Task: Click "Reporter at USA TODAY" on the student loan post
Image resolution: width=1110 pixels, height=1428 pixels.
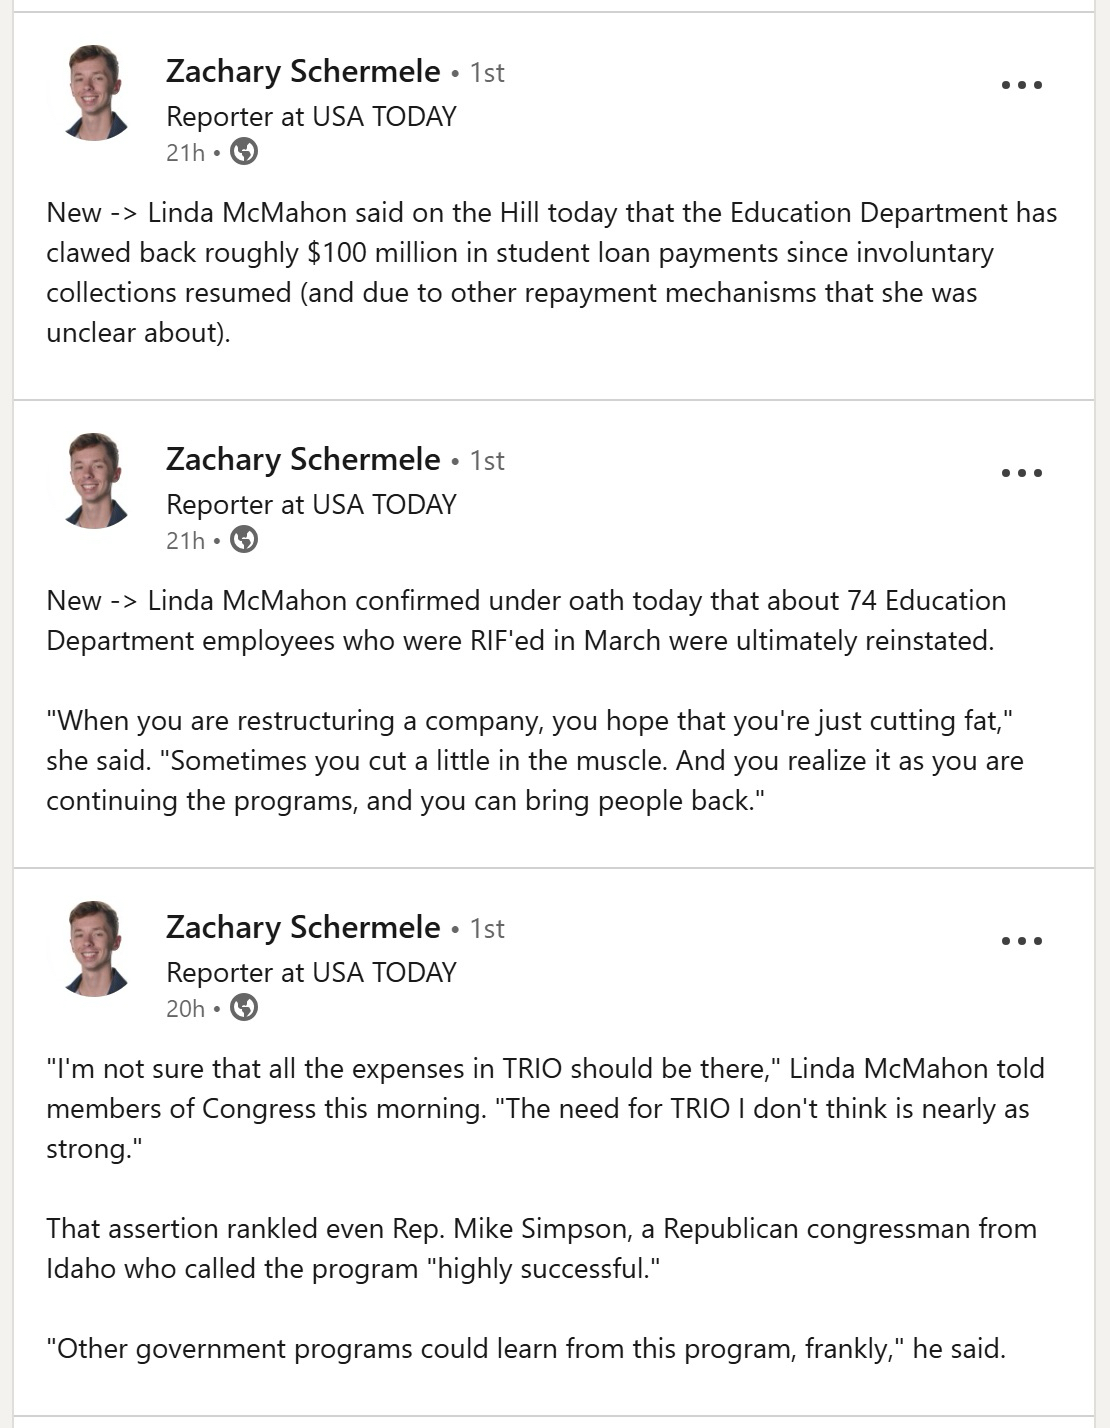Action: 311,117
